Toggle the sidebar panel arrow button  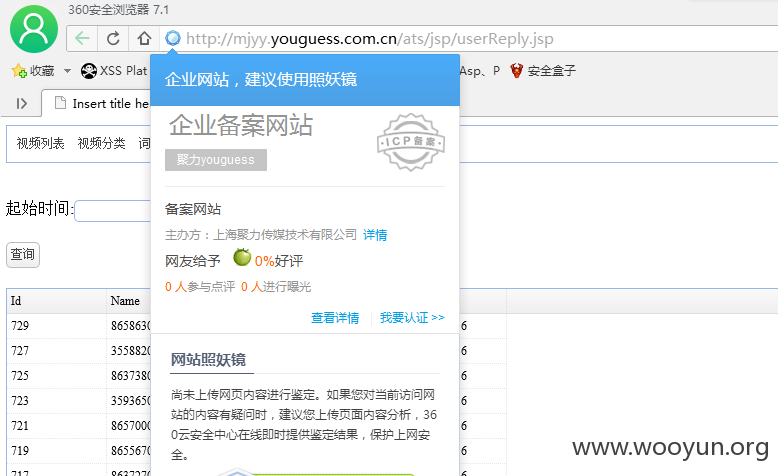pos(21,103)
